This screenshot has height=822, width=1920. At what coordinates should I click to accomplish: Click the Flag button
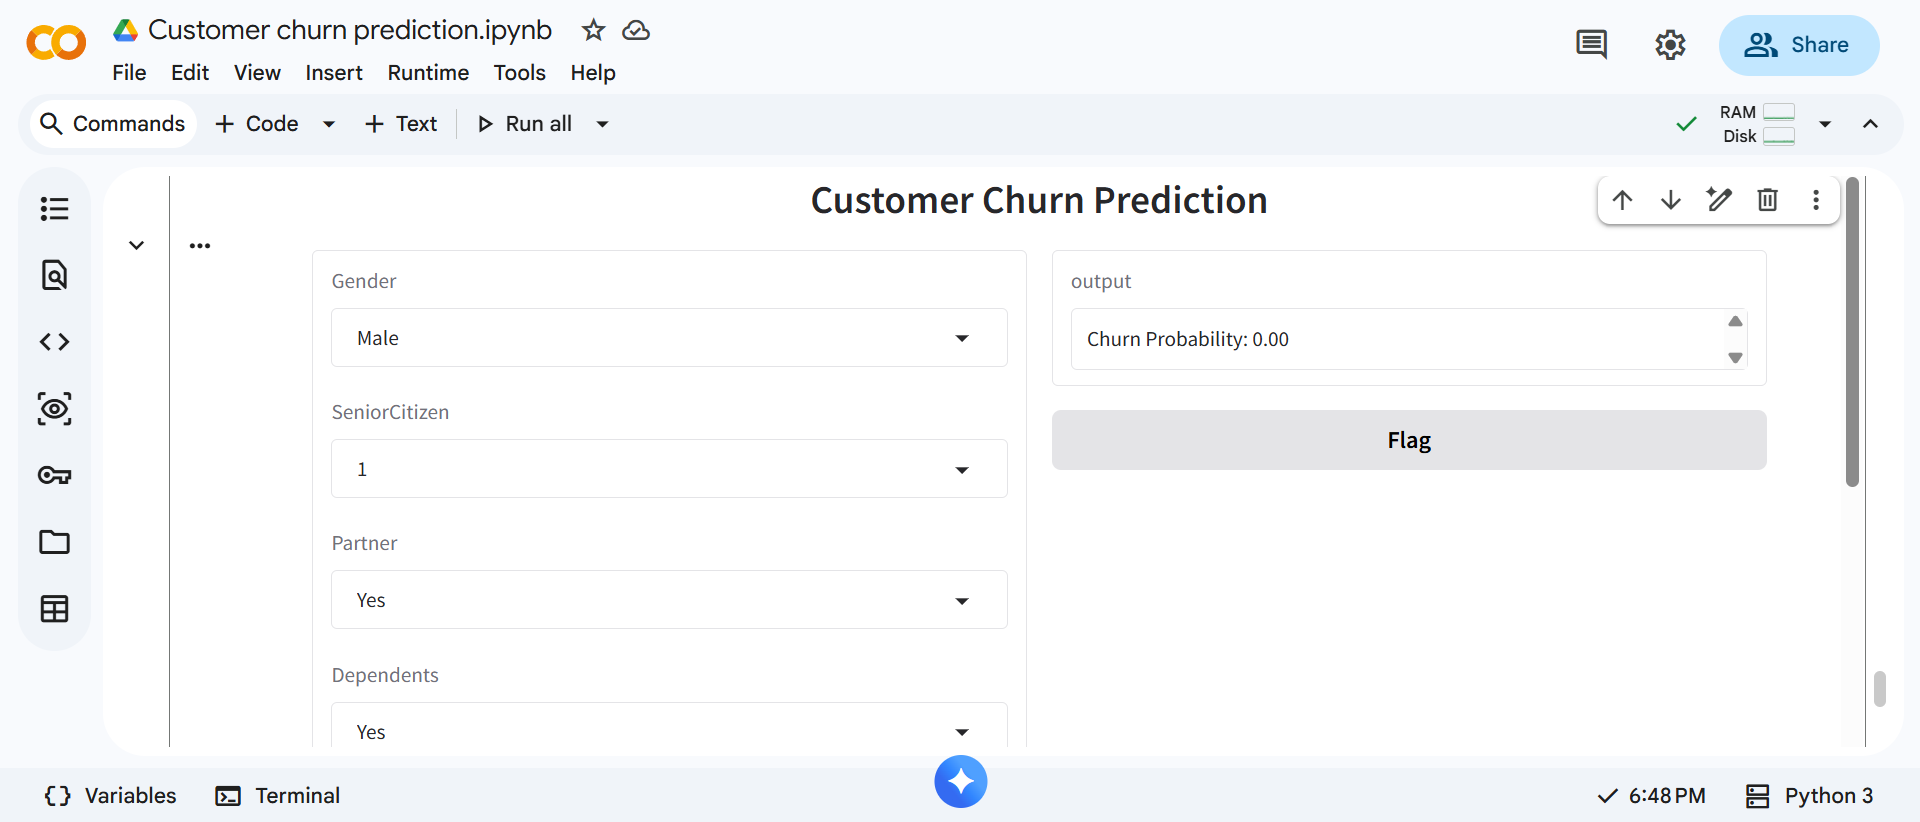1408,440
